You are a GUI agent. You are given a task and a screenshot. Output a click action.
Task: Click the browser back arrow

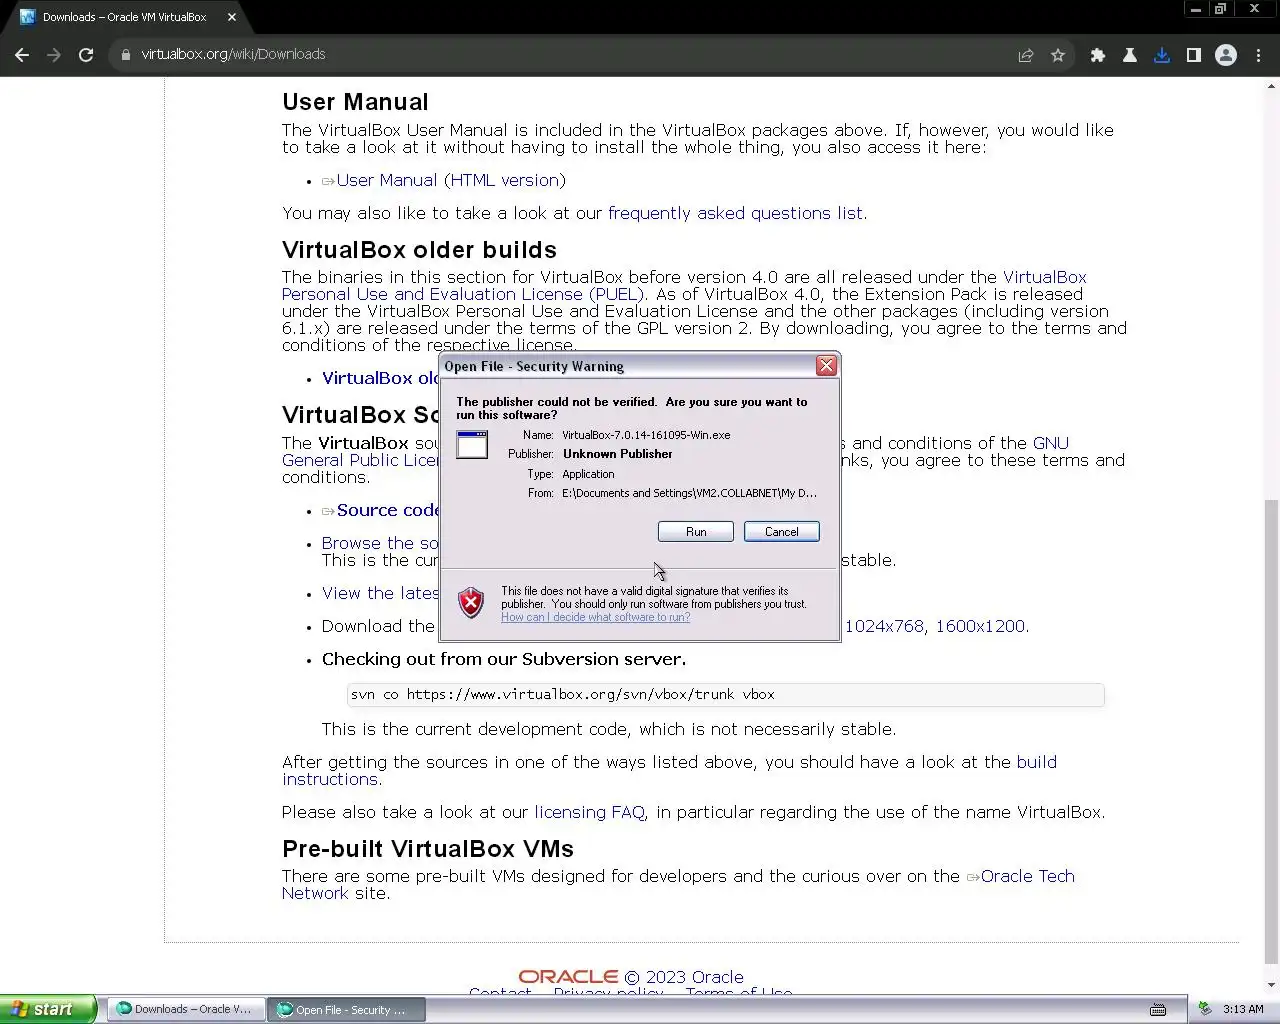pyautogui.click(x=22, y=55)
